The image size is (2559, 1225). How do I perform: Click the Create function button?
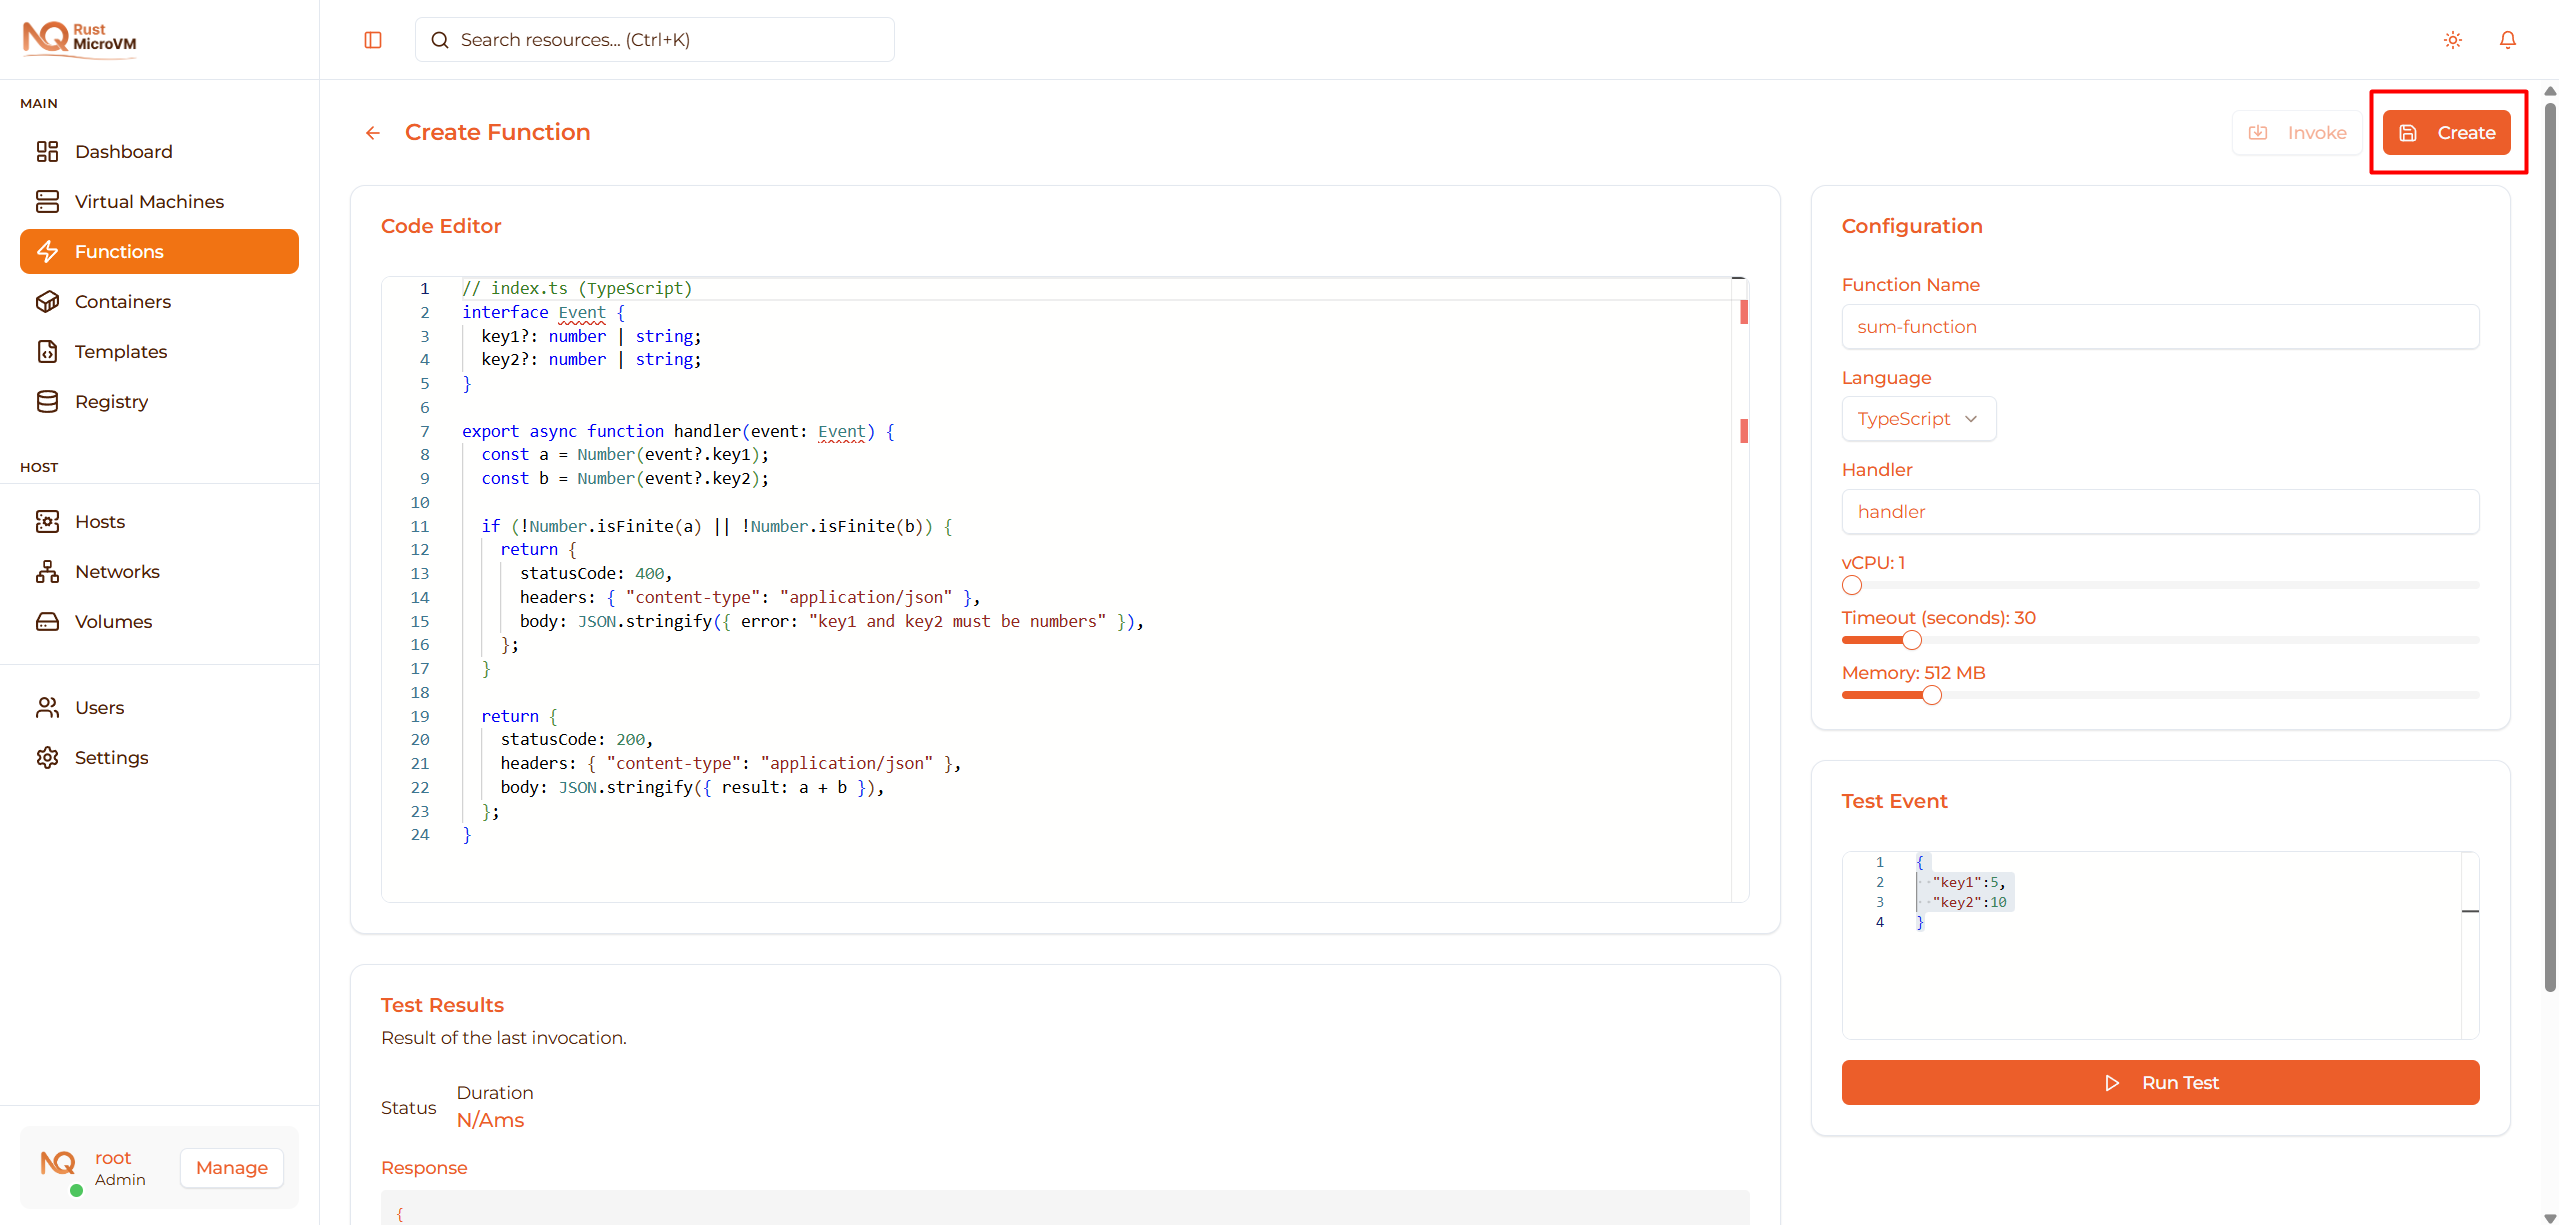coord(2446,133)
